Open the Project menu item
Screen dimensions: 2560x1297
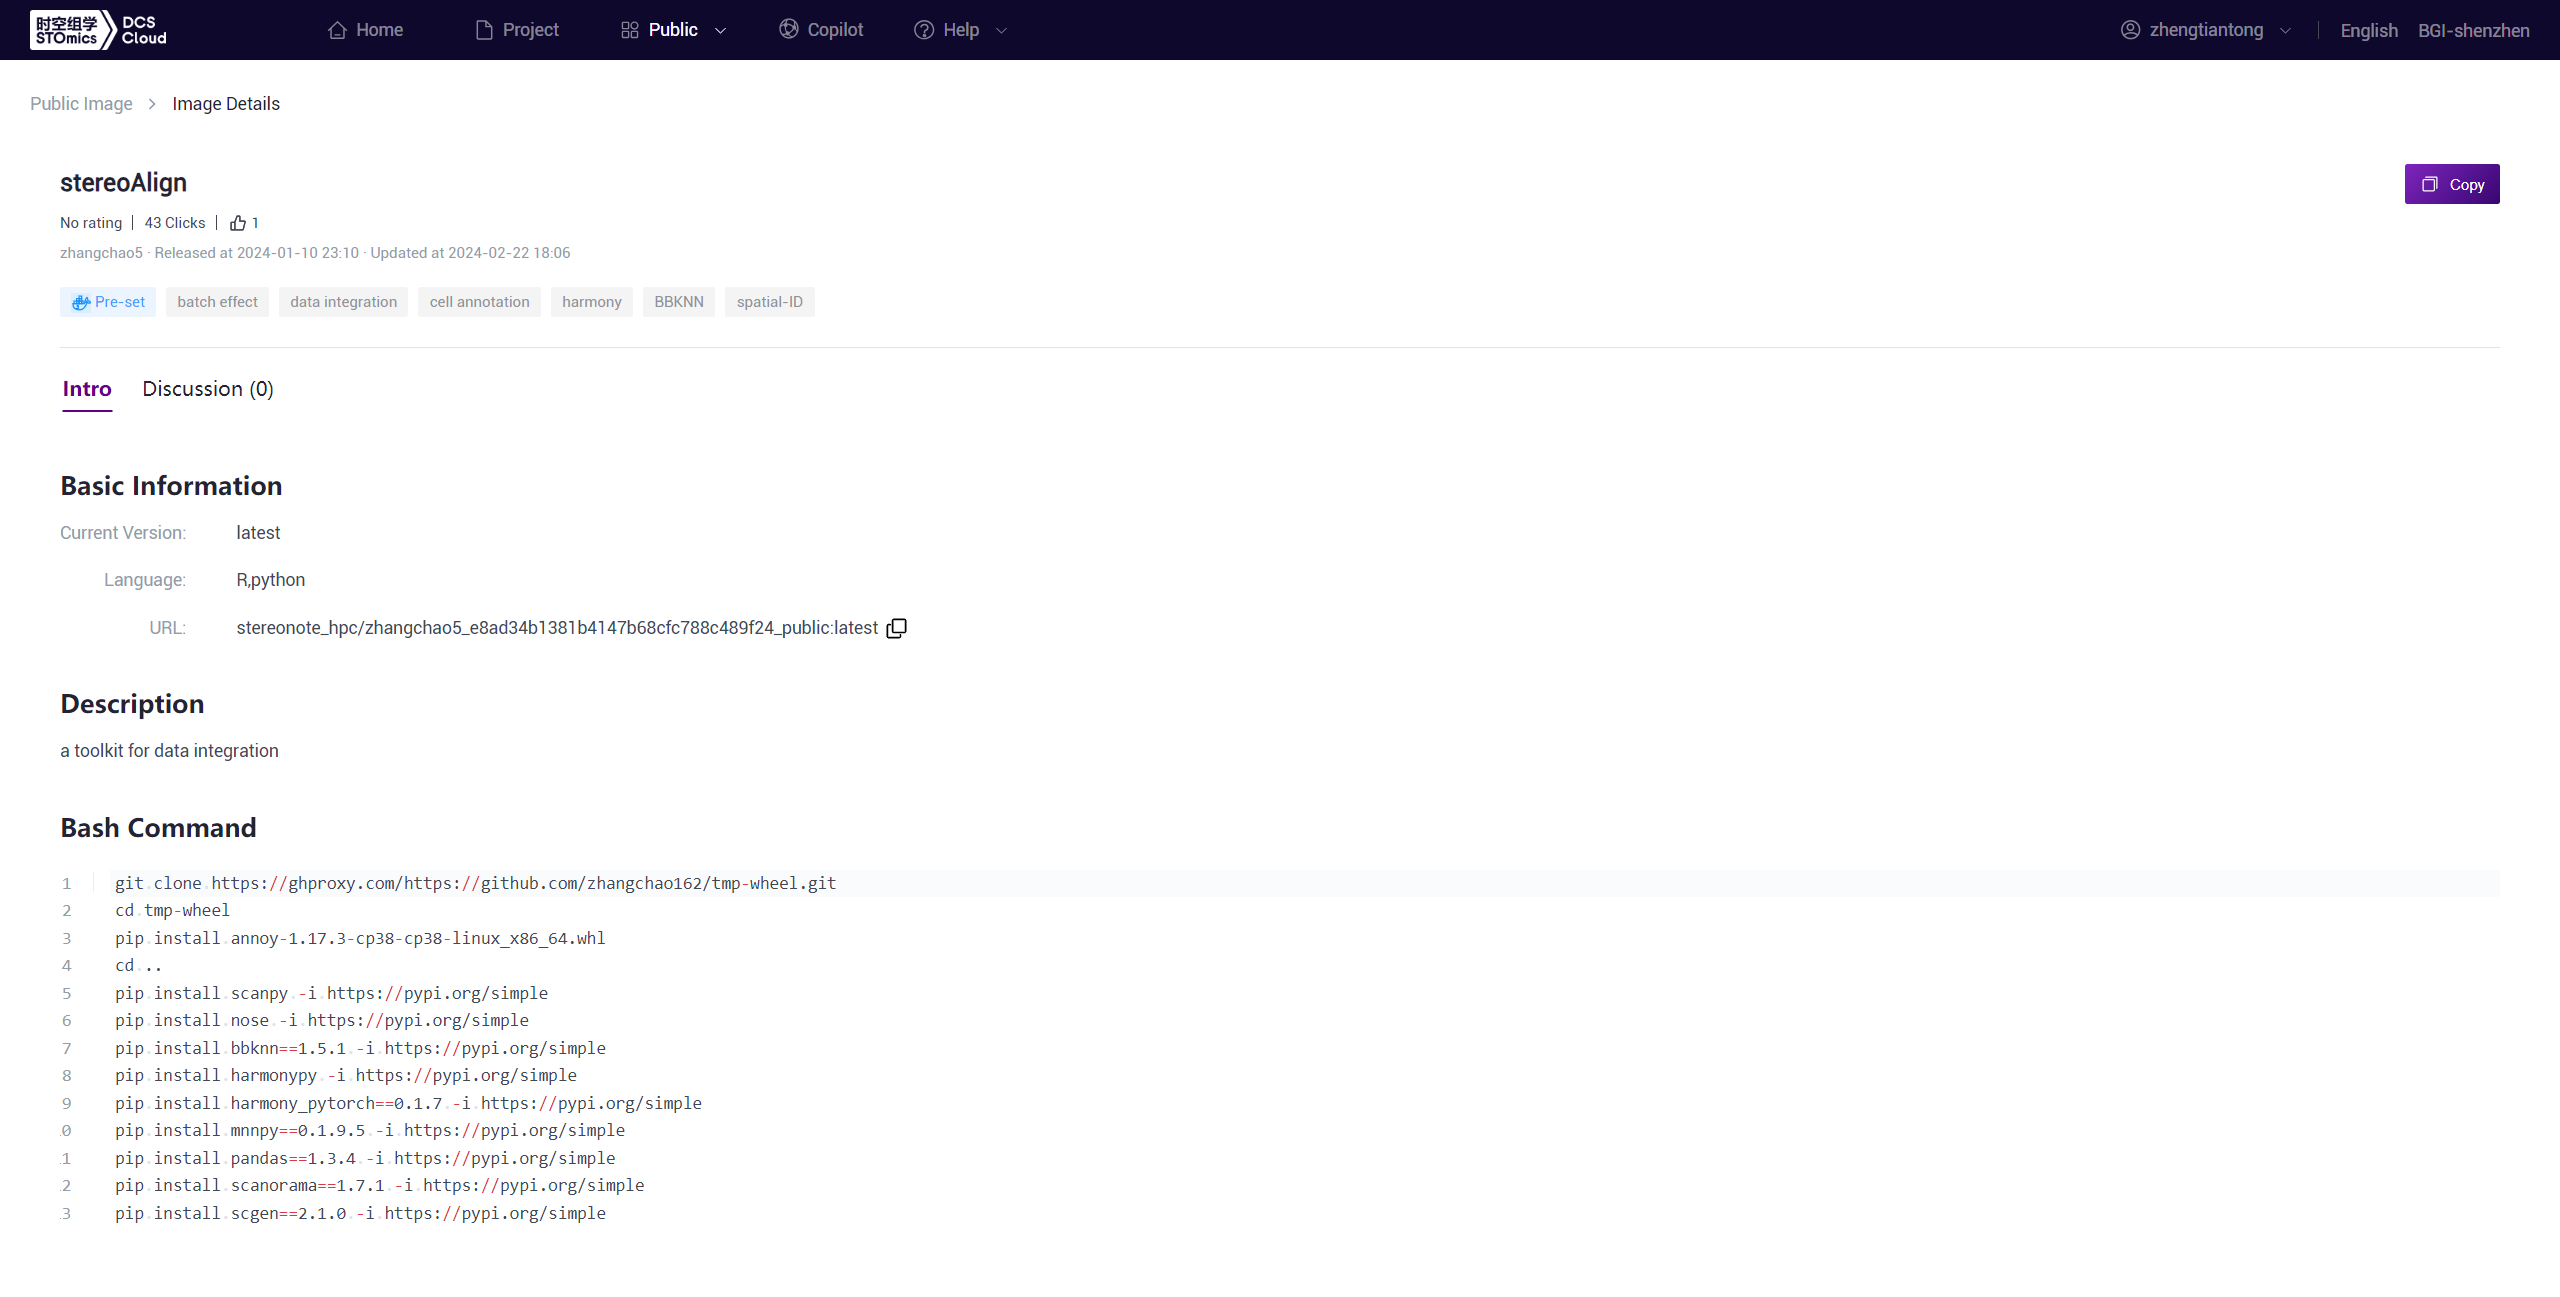(x=517, y=30)
